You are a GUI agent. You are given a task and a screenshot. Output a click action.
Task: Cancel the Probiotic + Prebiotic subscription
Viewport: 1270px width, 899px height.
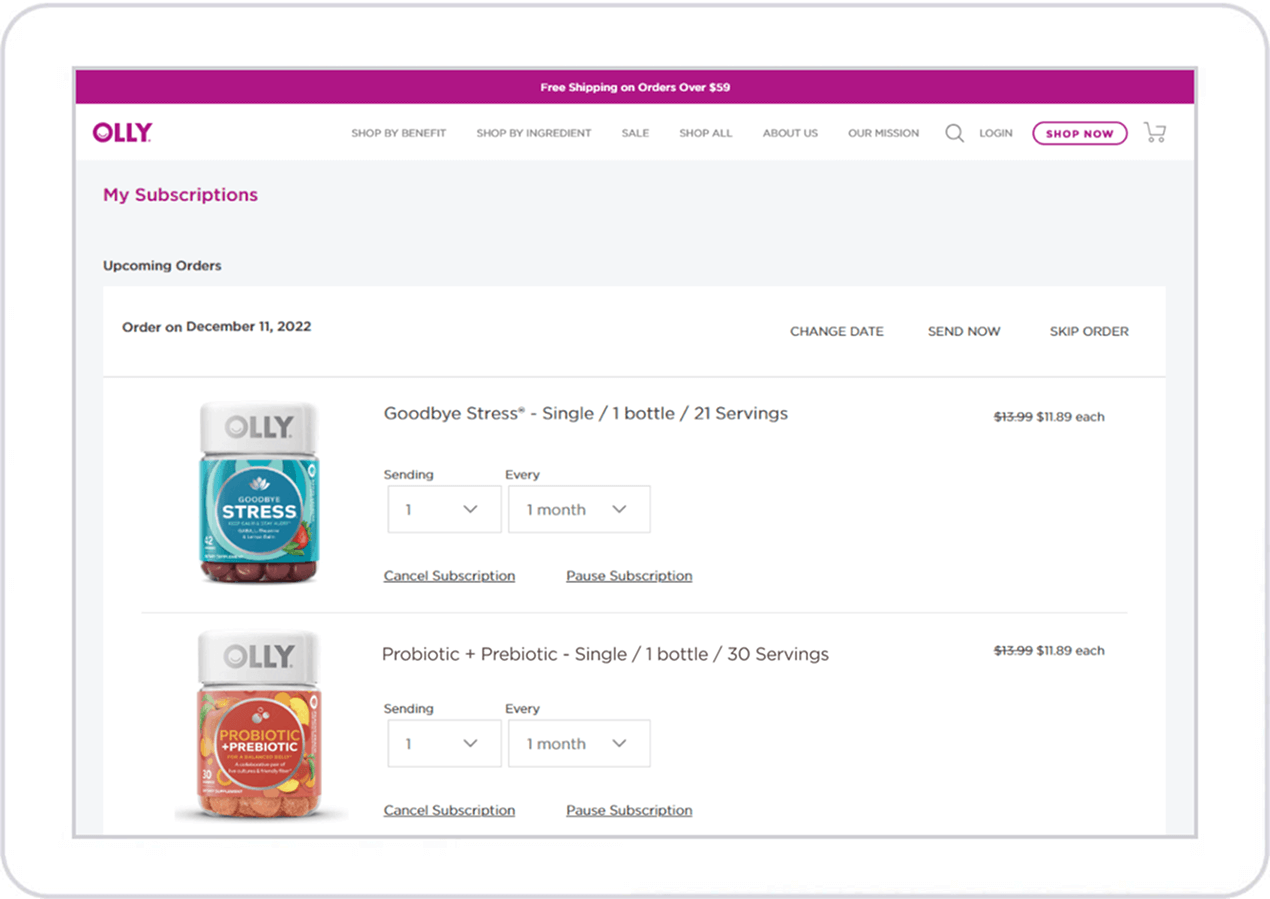(x=449, y=810)
